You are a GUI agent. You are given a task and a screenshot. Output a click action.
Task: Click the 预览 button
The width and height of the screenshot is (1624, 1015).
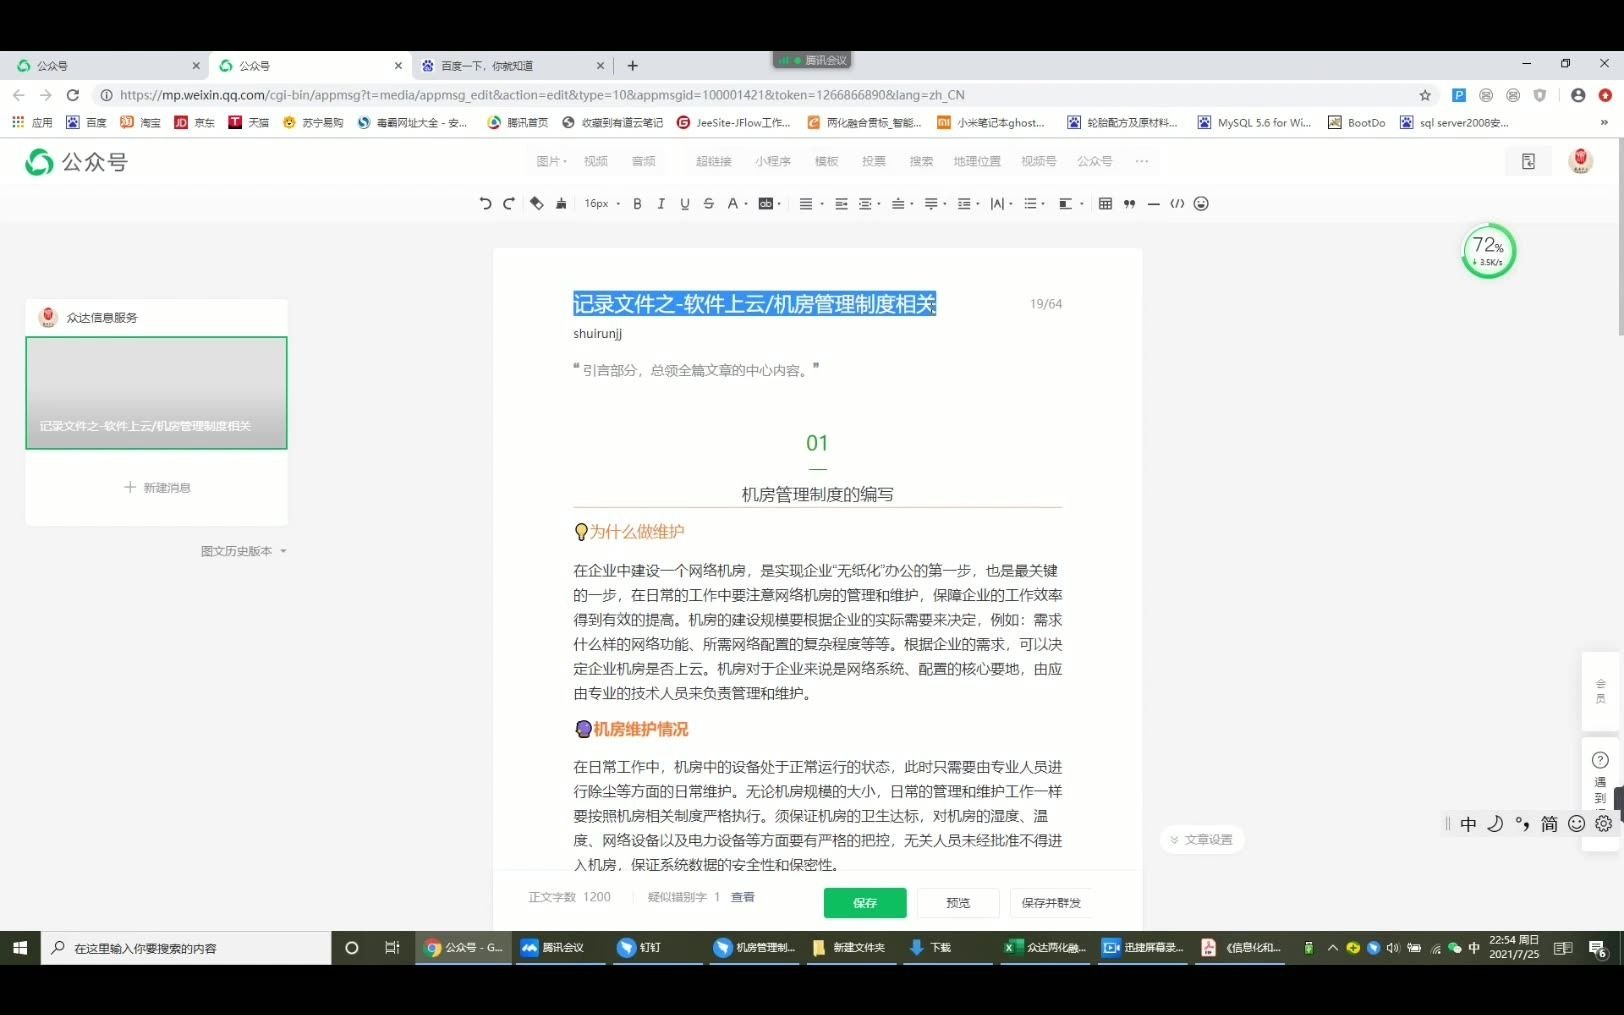coord(958,903)
